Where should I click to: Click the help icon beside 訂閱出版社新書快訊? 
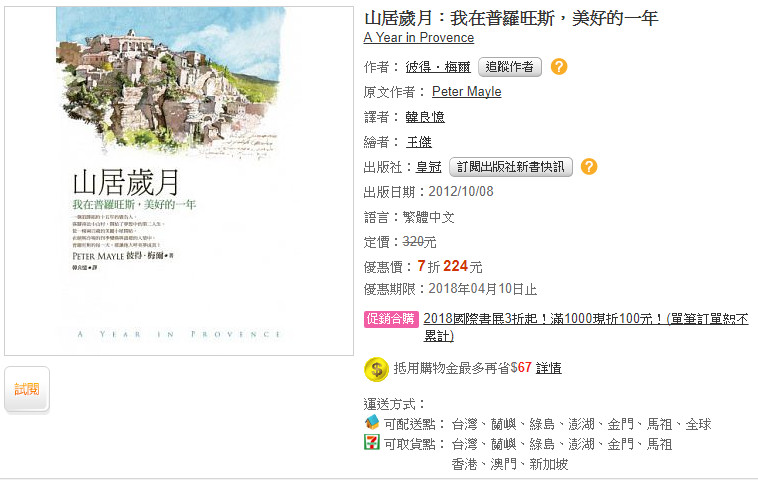point(589,167)
